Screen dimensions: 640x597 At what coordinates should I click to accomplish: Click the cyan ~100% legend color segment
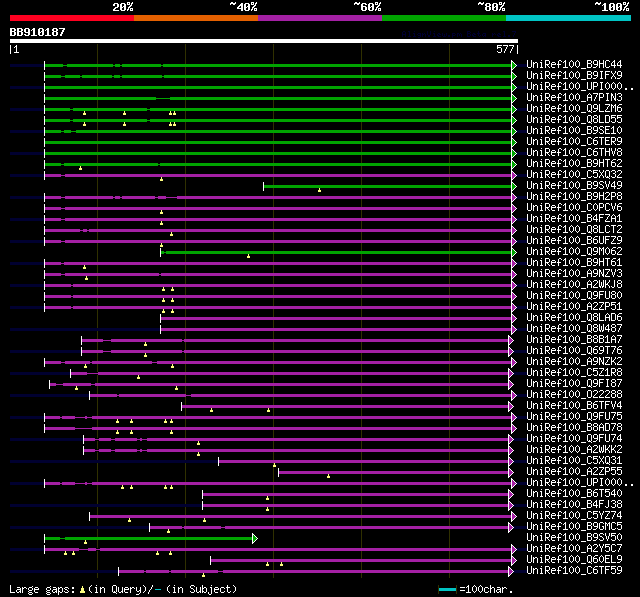(569, 18)
